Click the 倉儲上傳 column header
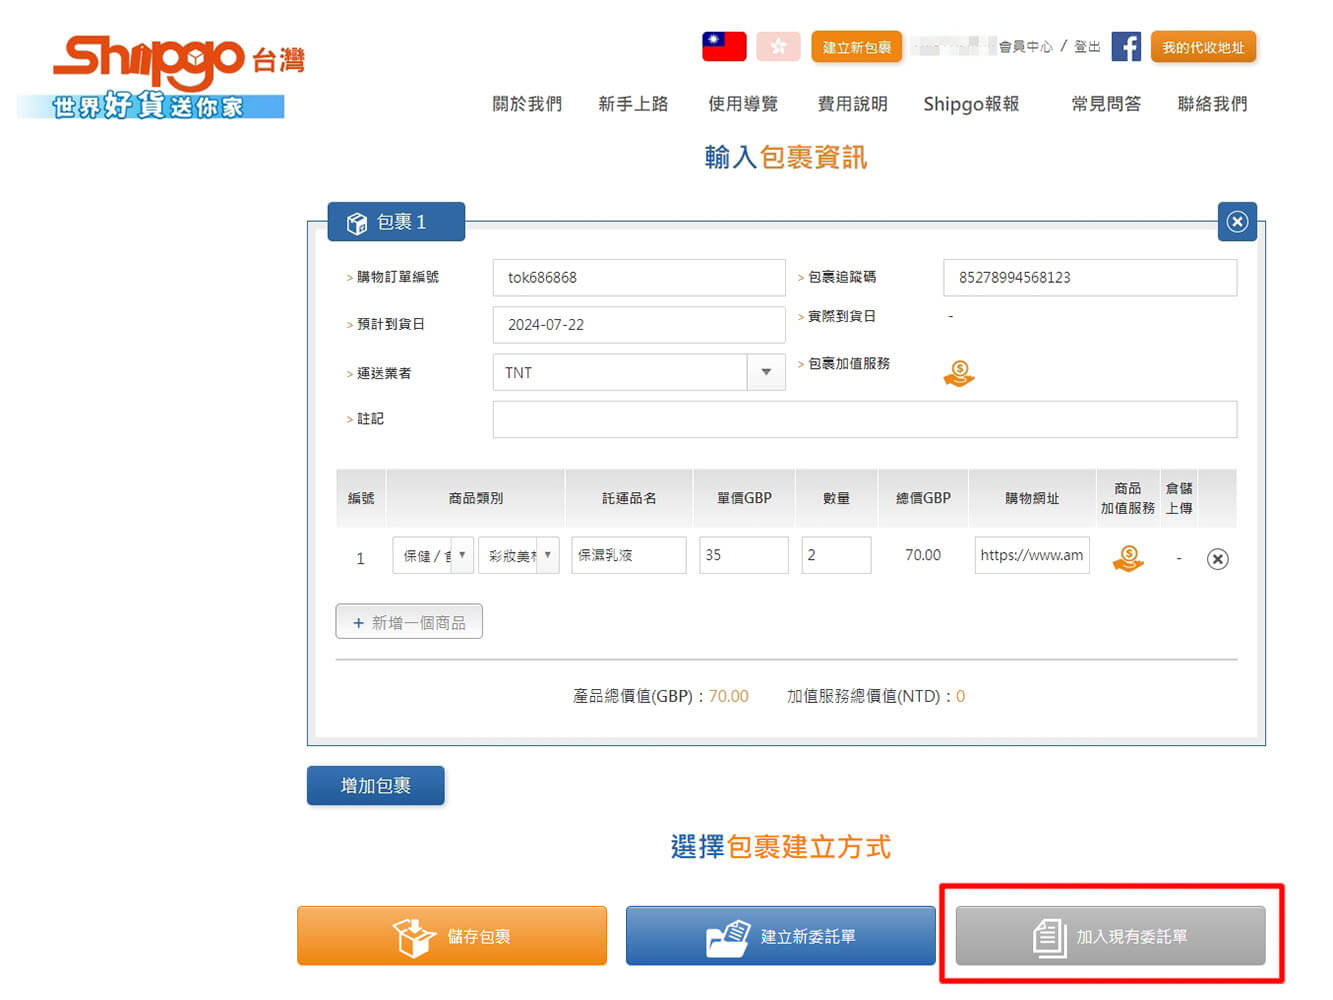This screenshot has width=1333, height=1000. pos(1179,498)
